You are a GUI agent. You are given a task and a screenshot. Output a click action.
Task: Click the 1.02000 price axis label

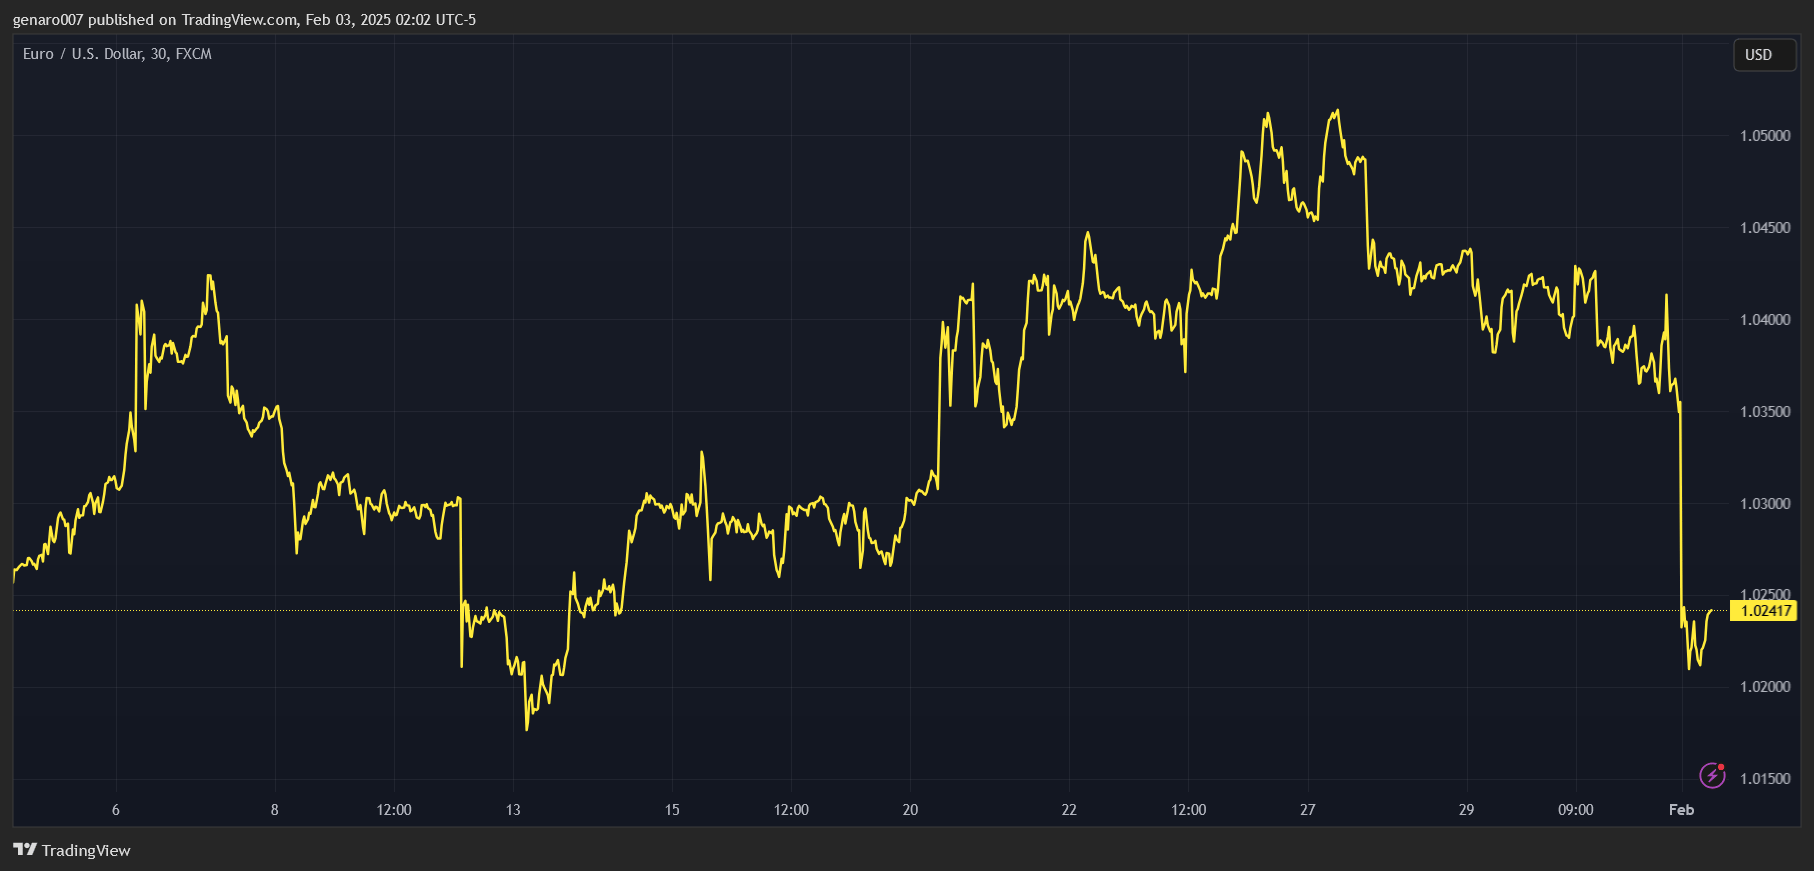(1765, 687)
